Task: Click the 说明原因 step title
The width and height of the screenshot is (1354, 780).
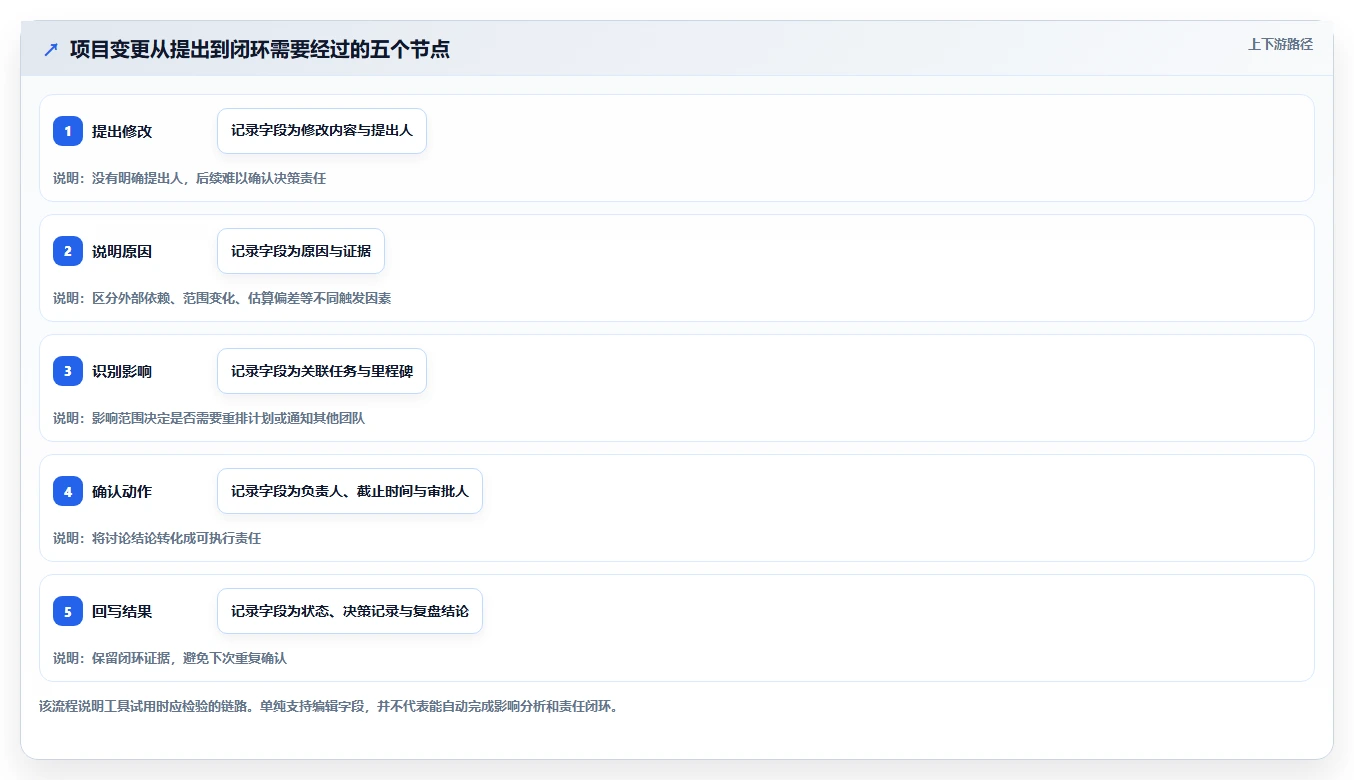Action: tap(122, 251)
